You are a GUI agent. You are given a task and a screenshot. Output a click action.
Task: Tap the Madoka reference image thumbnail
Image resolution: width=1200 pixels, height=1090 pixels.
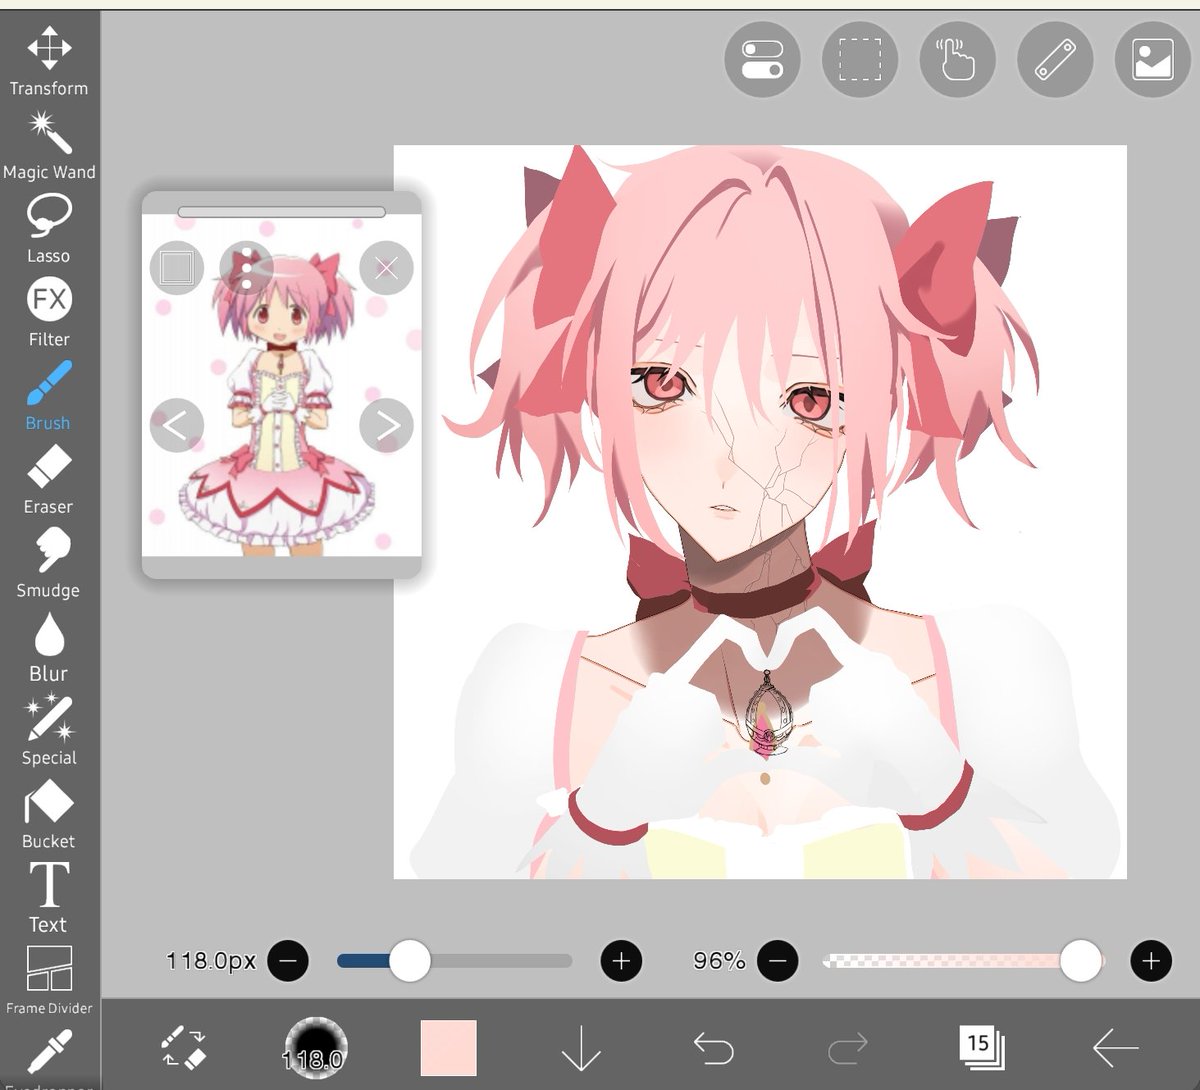[281, 386]
